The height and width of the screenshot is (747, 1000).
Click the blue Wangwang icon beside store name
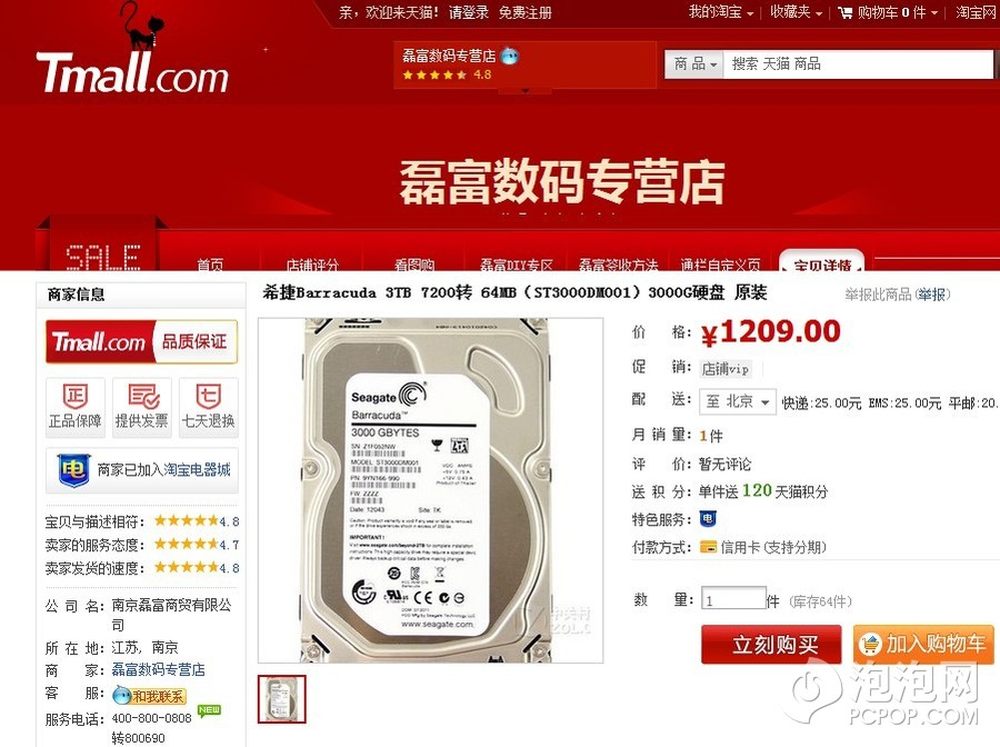(x=510, y=56)
